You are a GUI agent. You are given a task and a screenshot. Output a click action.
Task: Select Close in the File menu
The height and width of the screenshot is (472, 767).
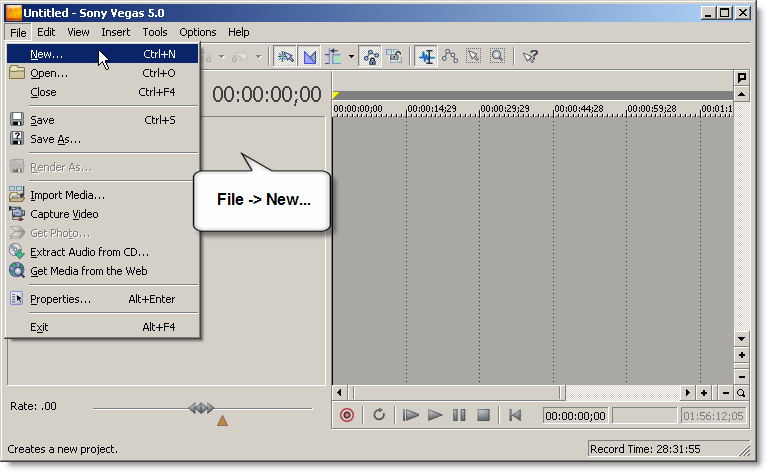(102, 92)
